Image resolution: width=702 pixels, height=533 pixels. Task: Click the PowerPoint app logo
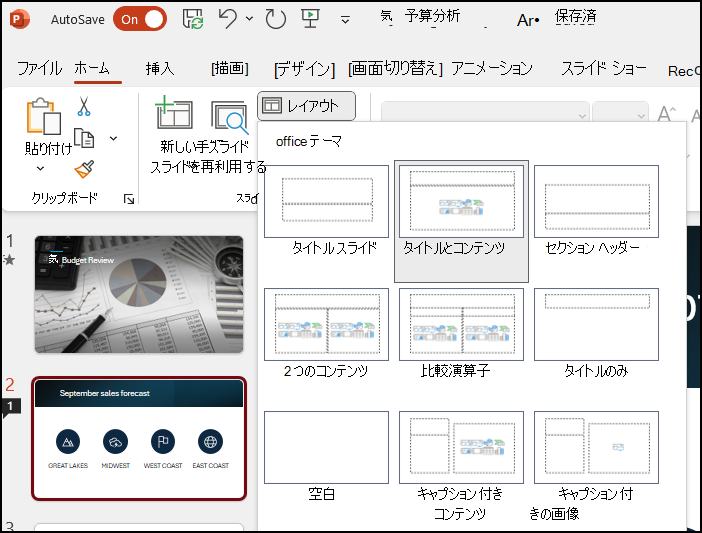[x=19, y=19]
